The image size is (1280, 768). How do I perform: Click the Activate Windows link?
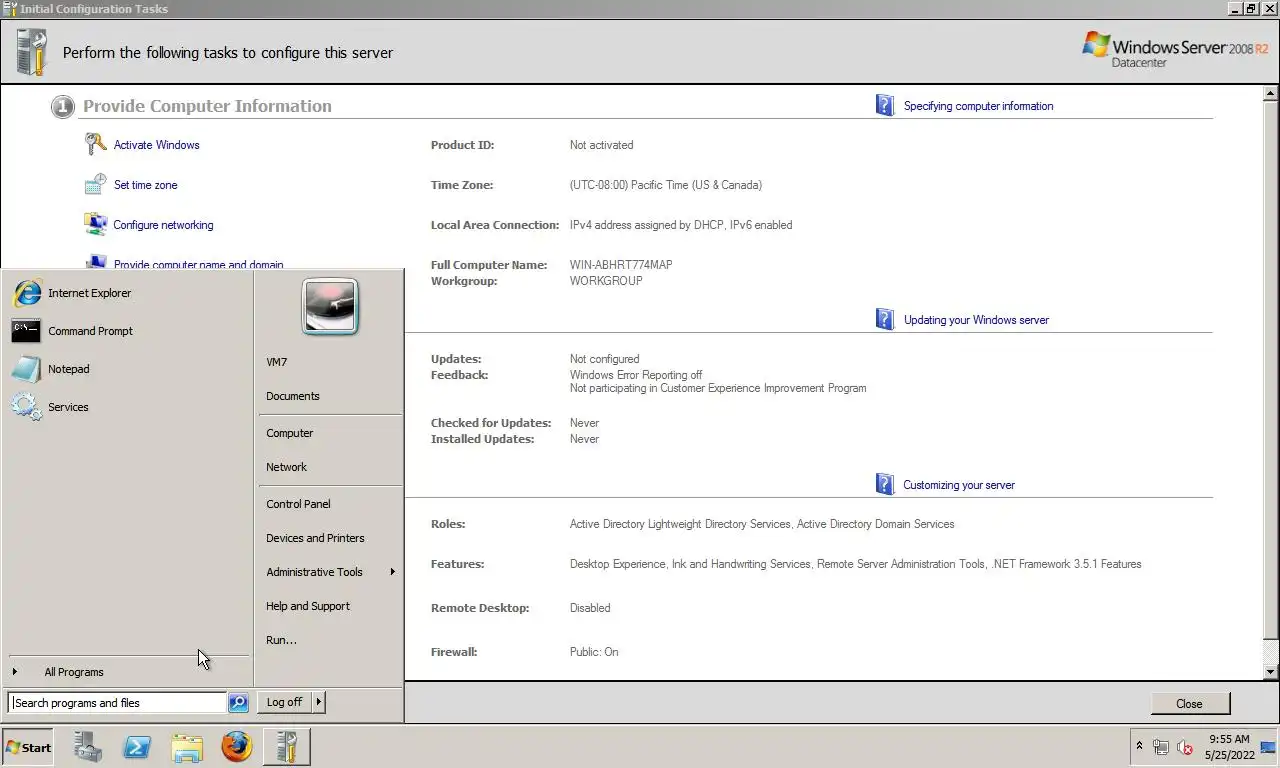156,145
